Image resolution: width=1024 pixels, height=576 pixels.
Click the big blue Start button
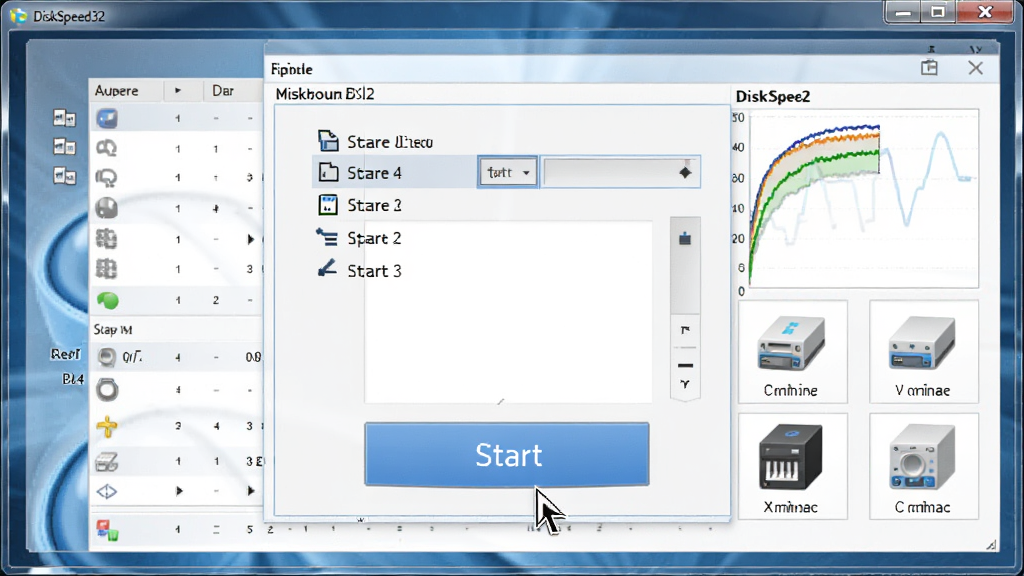click(x=507, y=455)
